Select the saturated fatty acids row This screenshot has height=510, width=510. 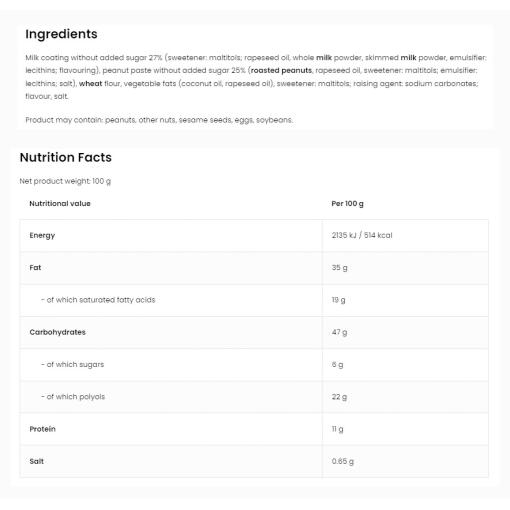pyautogui.click(x=254, y=300)
